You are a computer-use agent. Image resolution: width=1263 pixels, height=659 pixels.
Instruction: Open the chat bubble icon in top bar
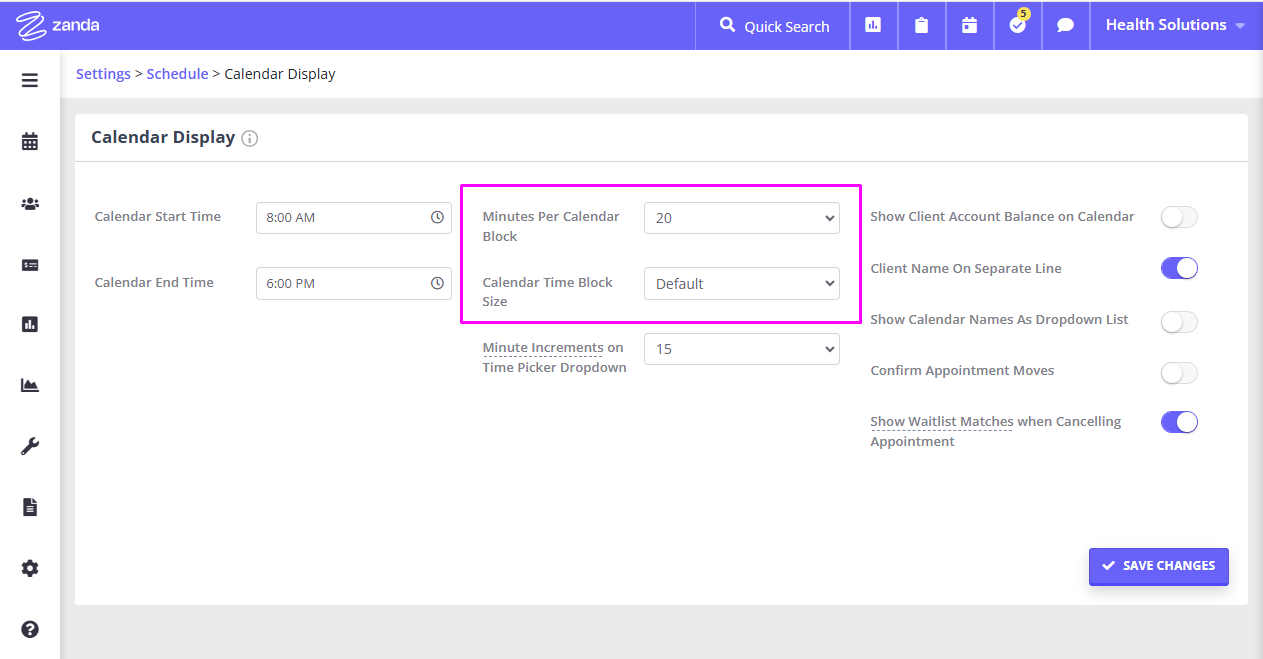coord(1065,26)
